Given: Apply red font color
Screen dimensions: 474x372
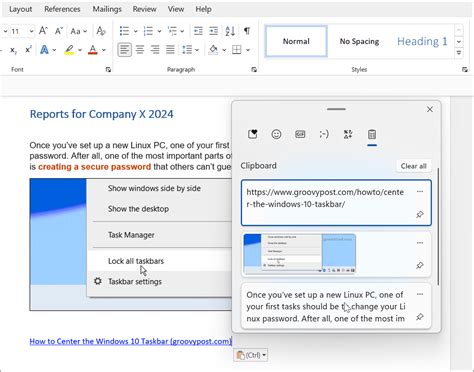Looking at the screenshot, I should pyautogui.click(x=93, y=50).
